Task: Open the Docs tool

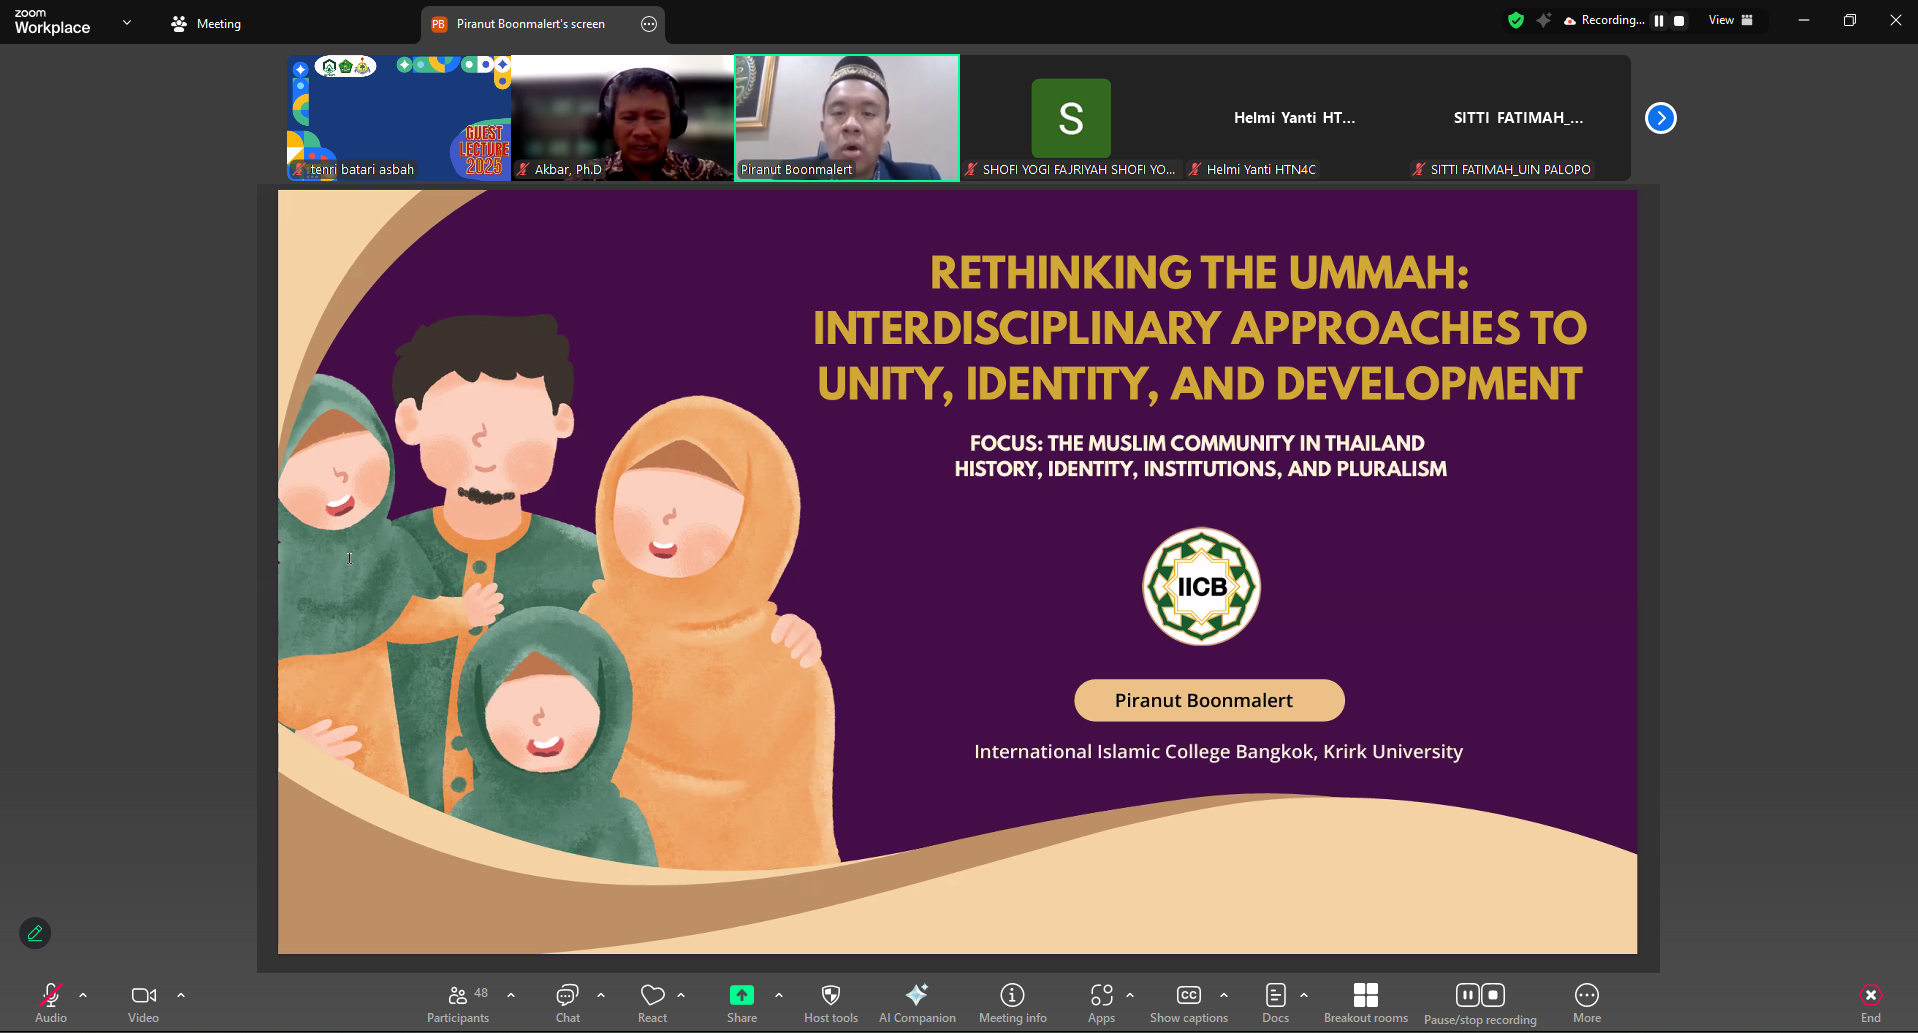Action: point(1275,1002)
